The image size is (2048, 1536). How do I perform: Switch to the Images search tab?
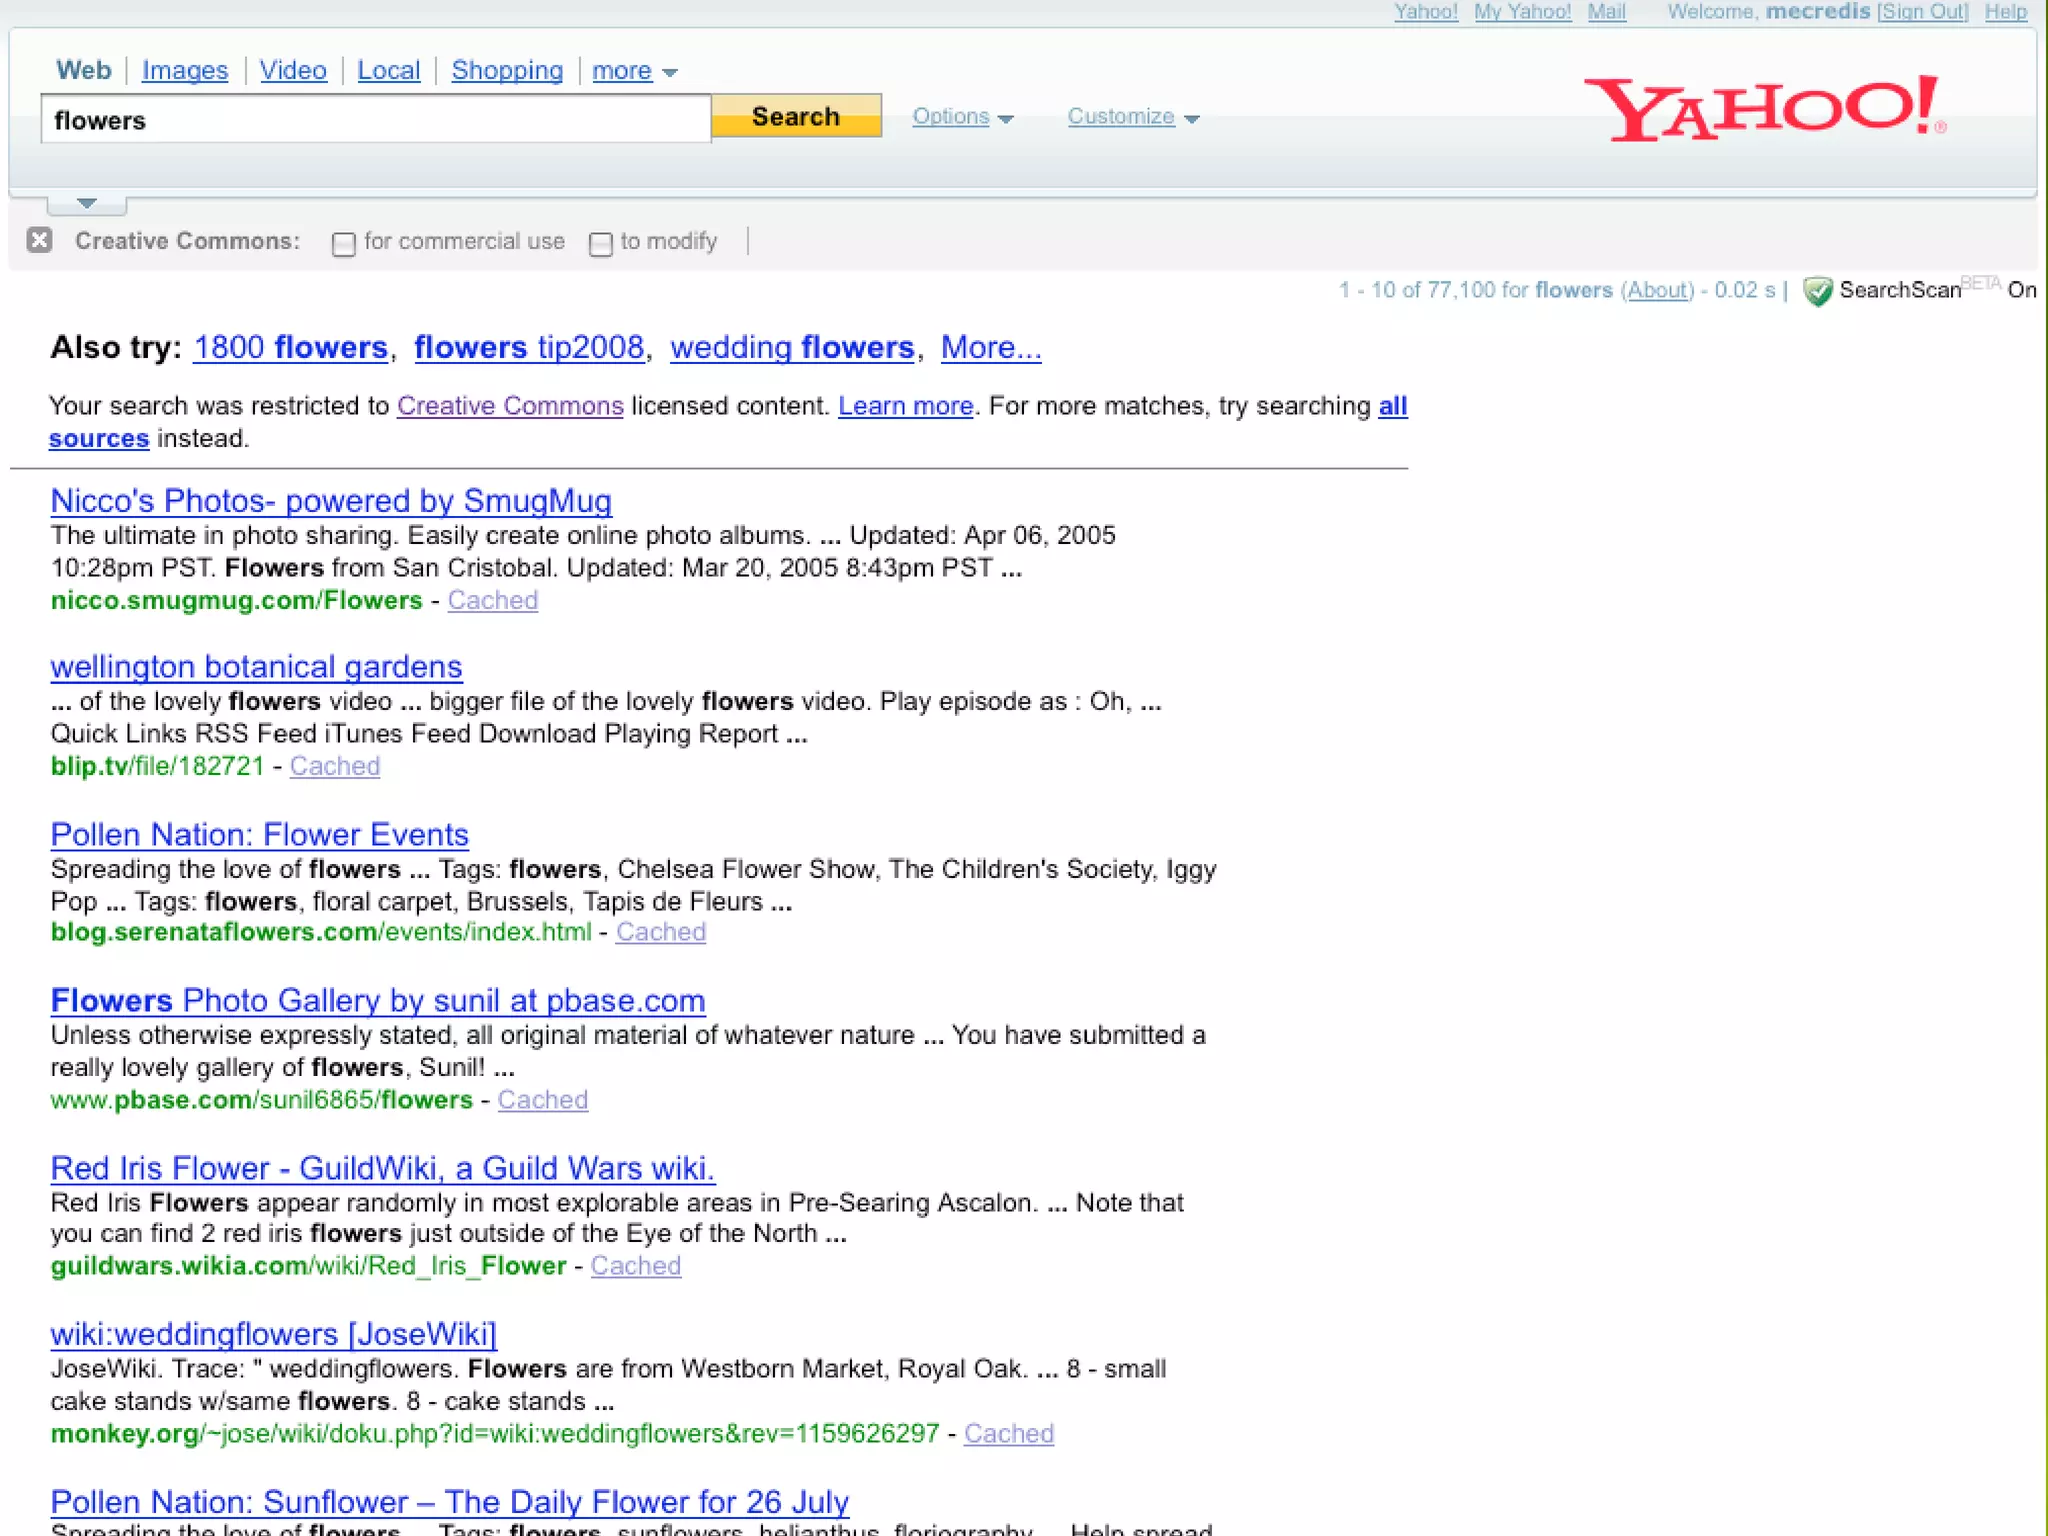coord(185,71)
